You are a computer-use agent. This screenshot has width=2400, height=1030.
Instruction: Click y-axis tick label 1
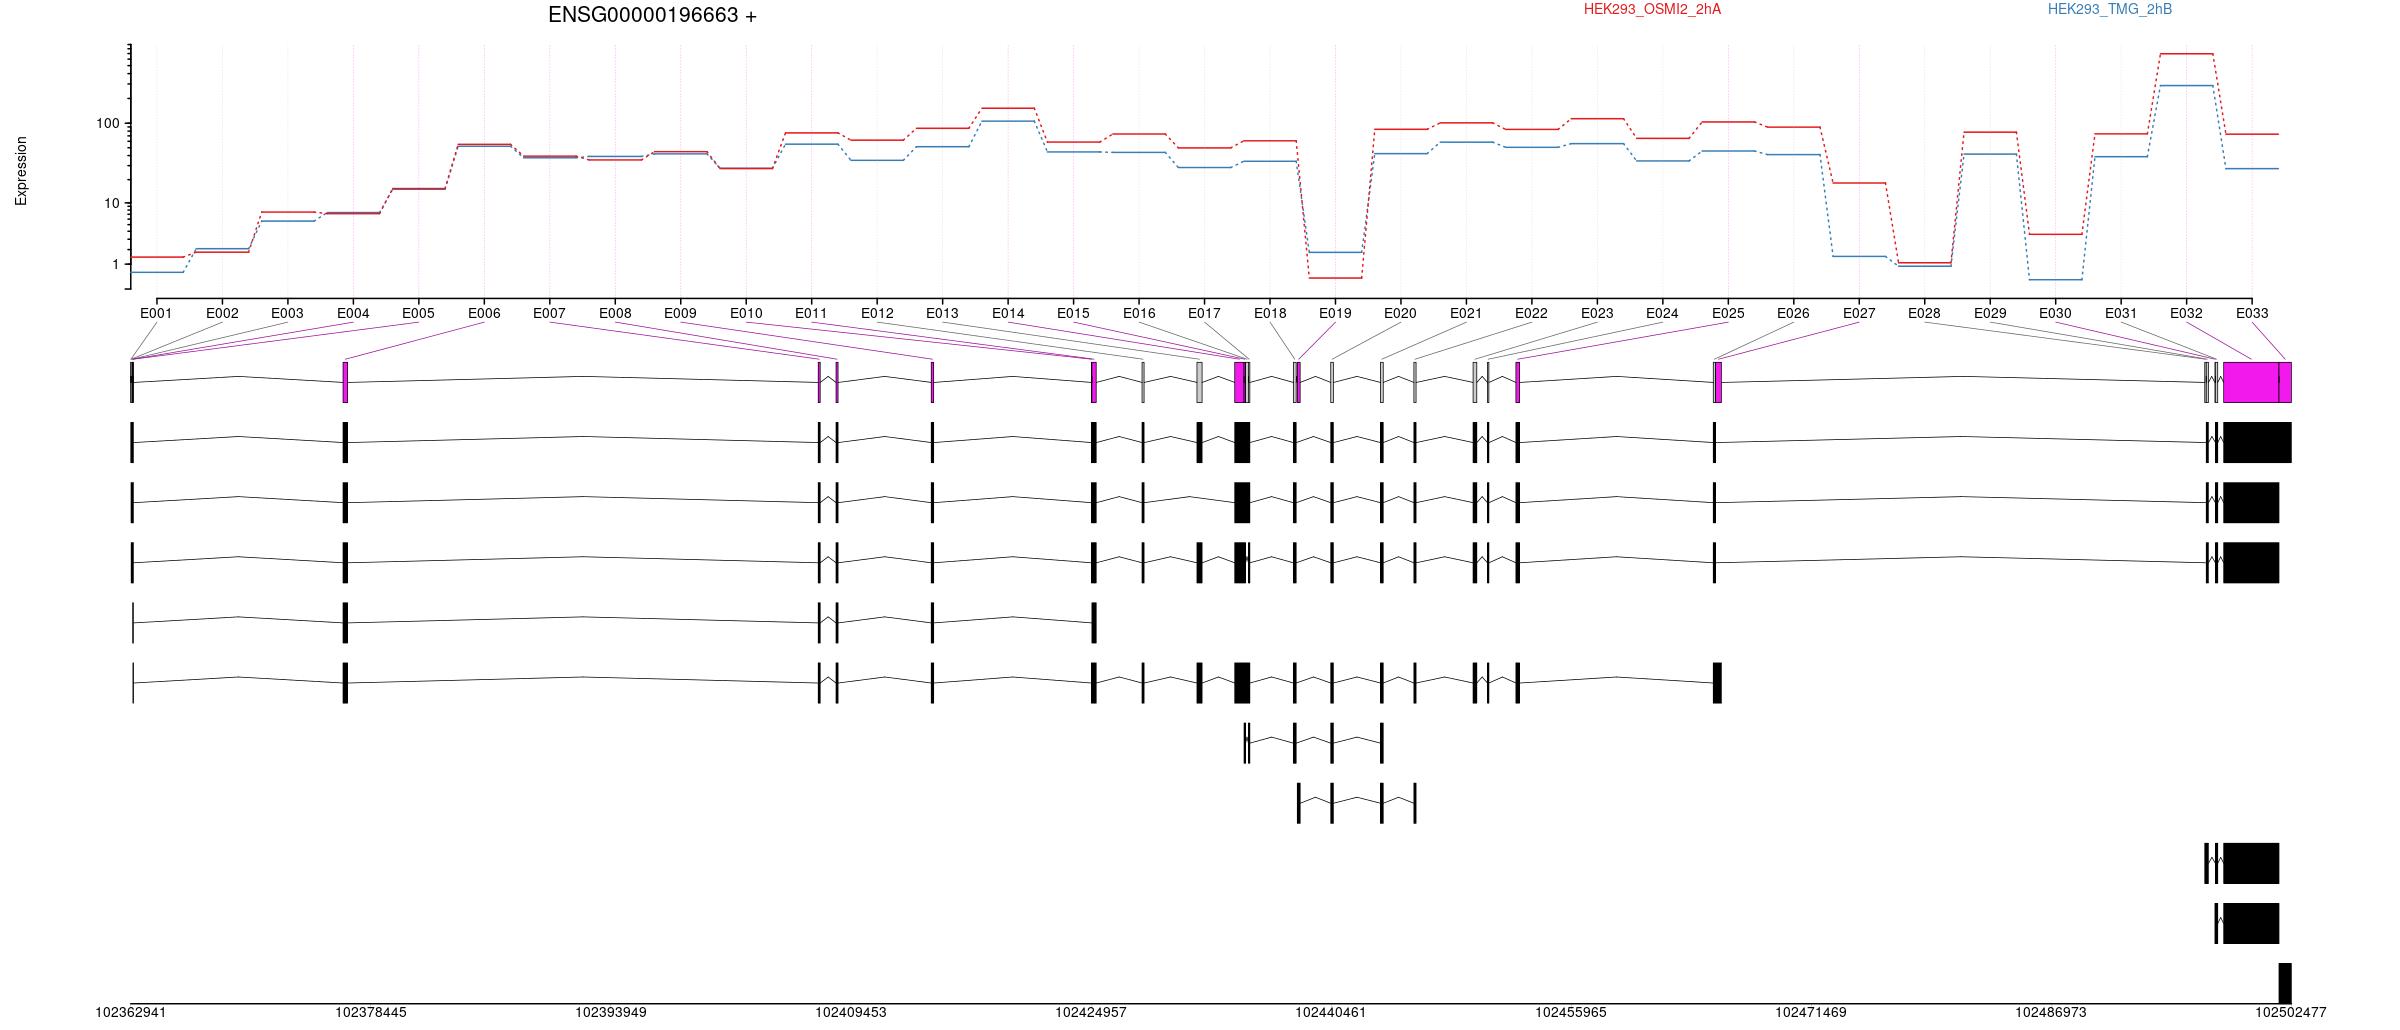tap(115, 265)
